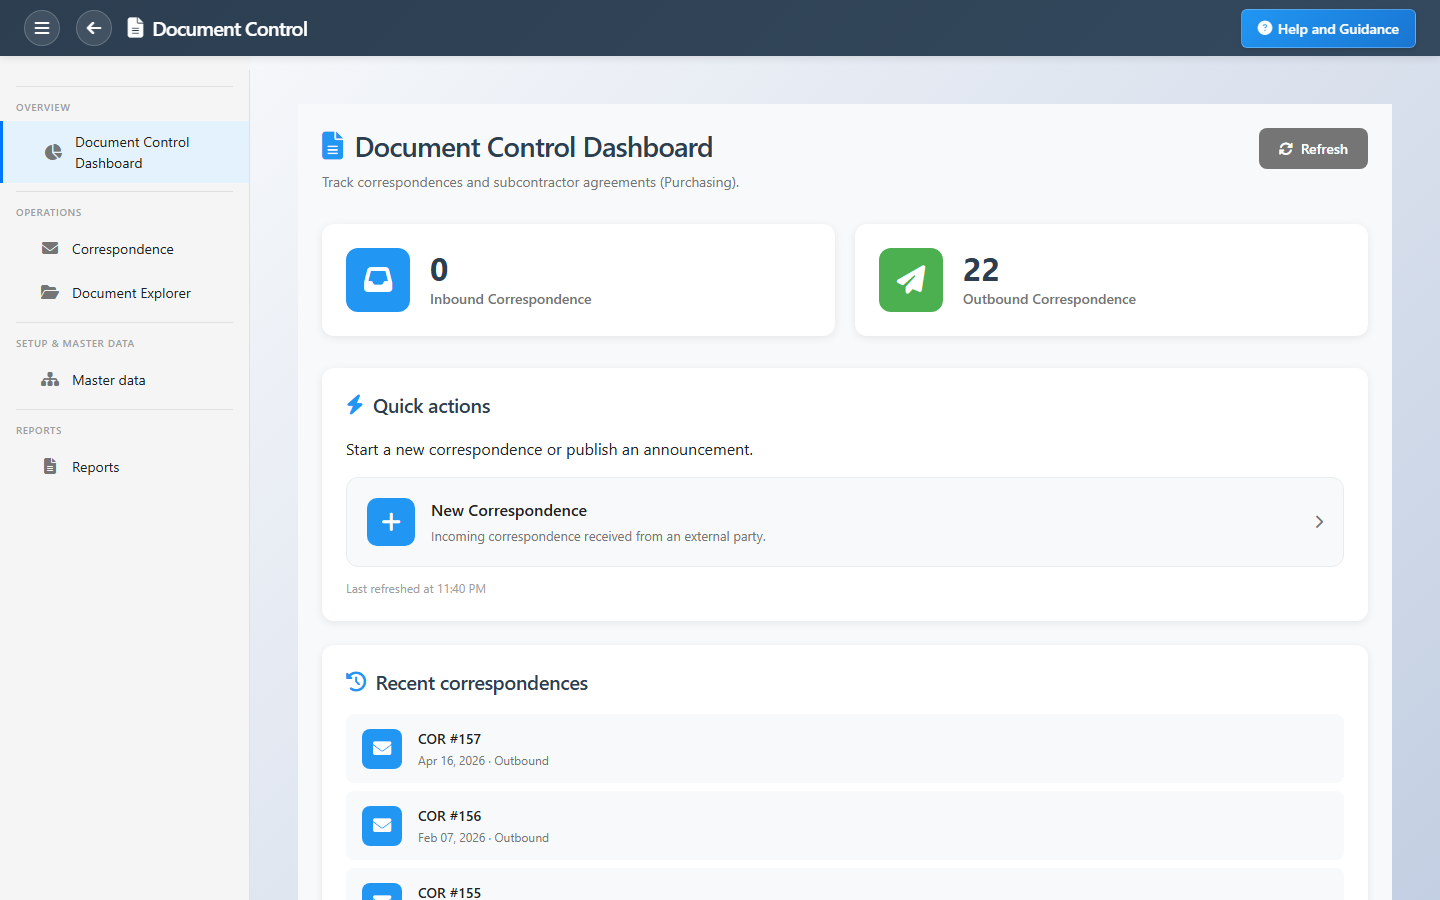1440x900 pixels.
Task: Click the green paper plane Outbound icon
Action: pyautogui.click(x=911, y=280)
